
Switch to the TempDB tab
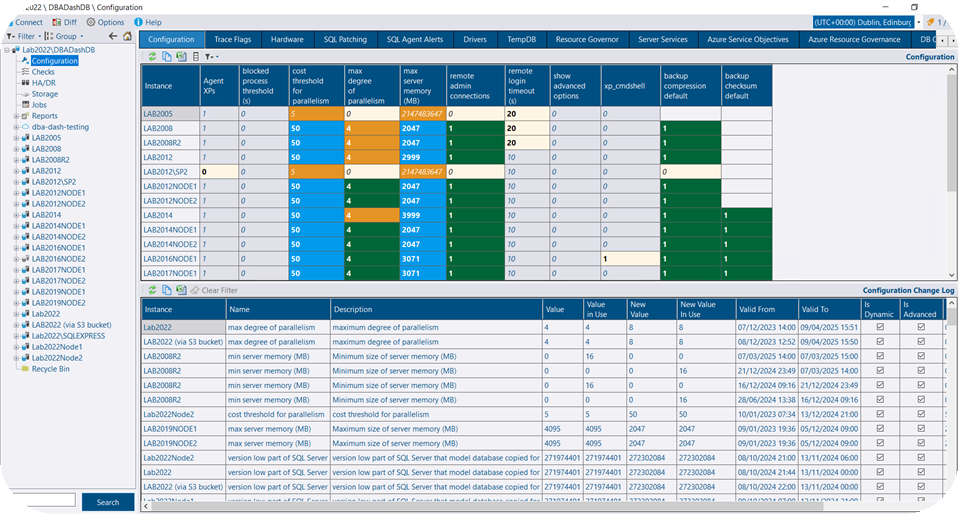522,39
